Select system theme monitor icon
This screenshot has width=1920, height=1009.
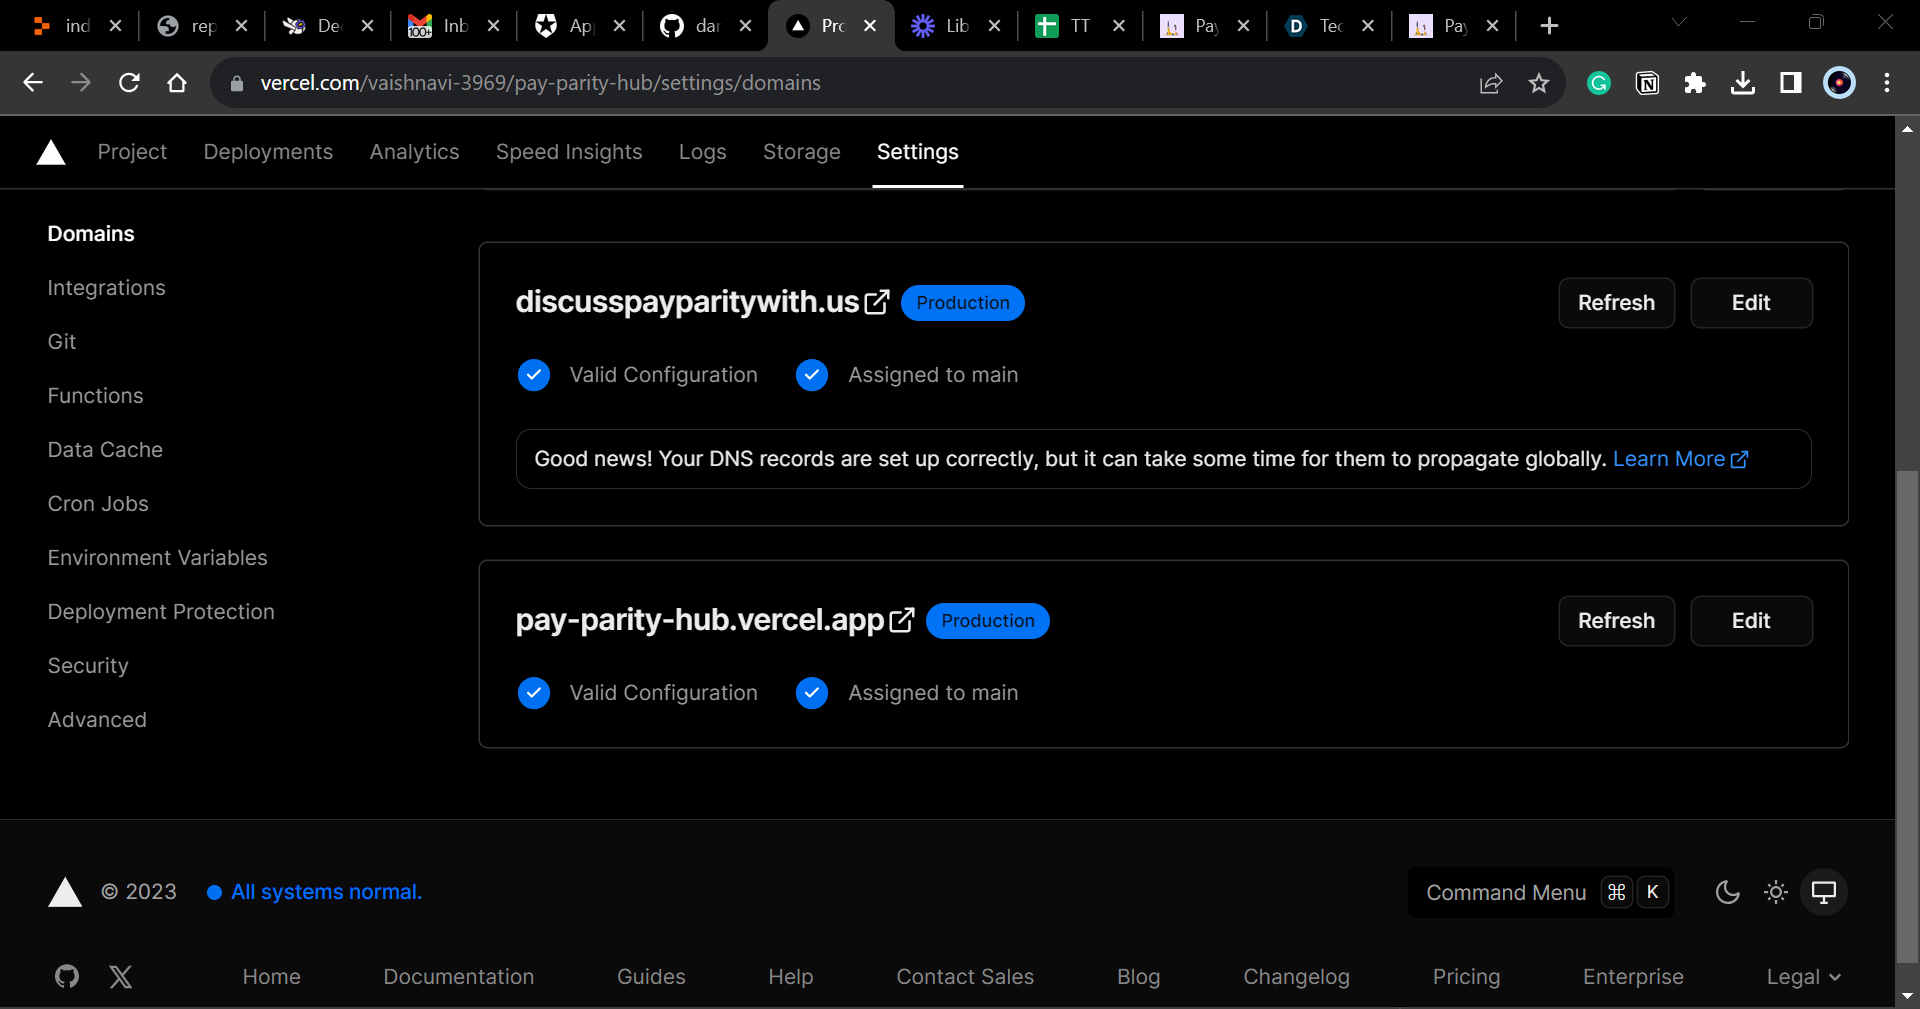tap(1824, 892)
